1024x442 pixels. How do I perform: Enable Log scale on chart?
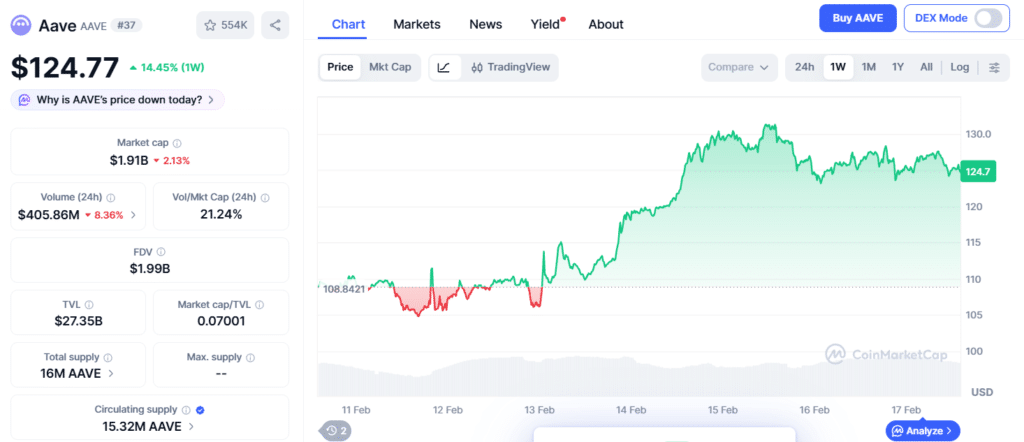click(x=960, y=67)
